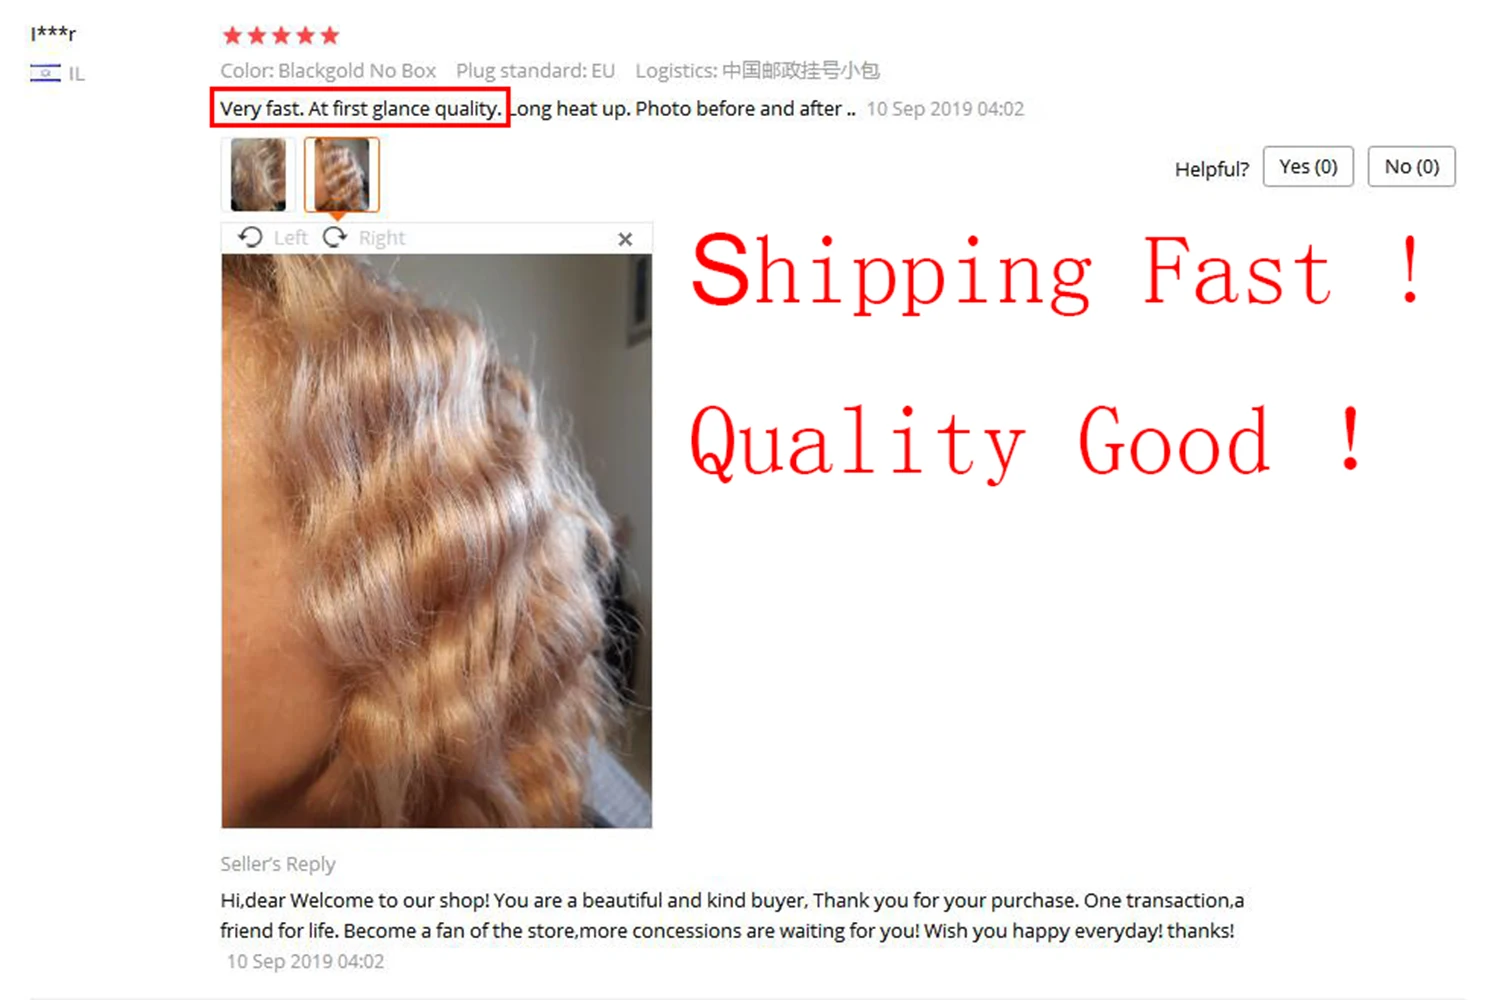Click the Seller's Reply heading

click(278, 864)
